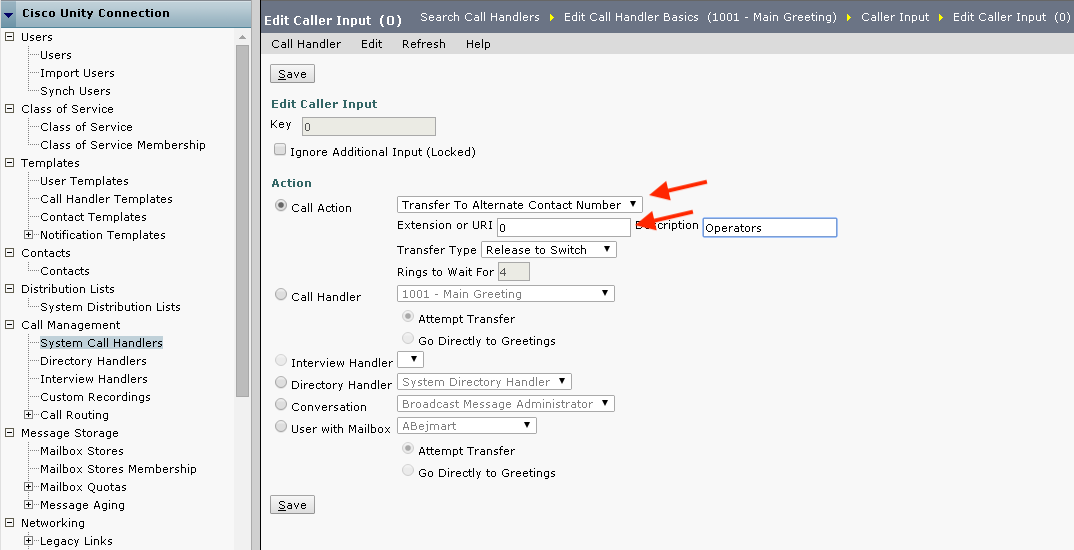Collapse the Networking tree section

pos(10,523)
